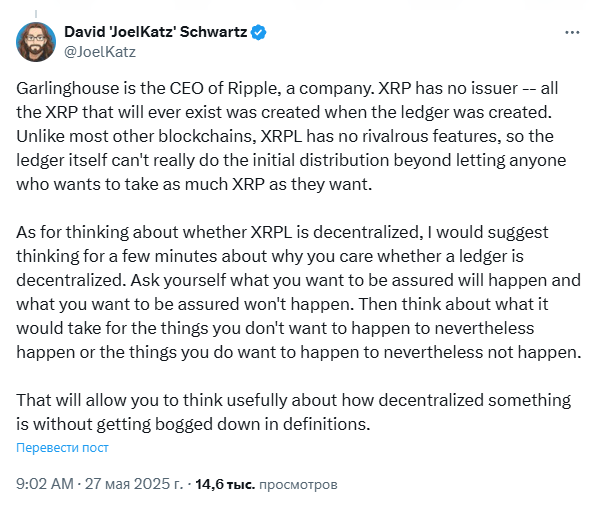
Task: Click the 14,6 тыс. view count
Action: coord(225,484)
